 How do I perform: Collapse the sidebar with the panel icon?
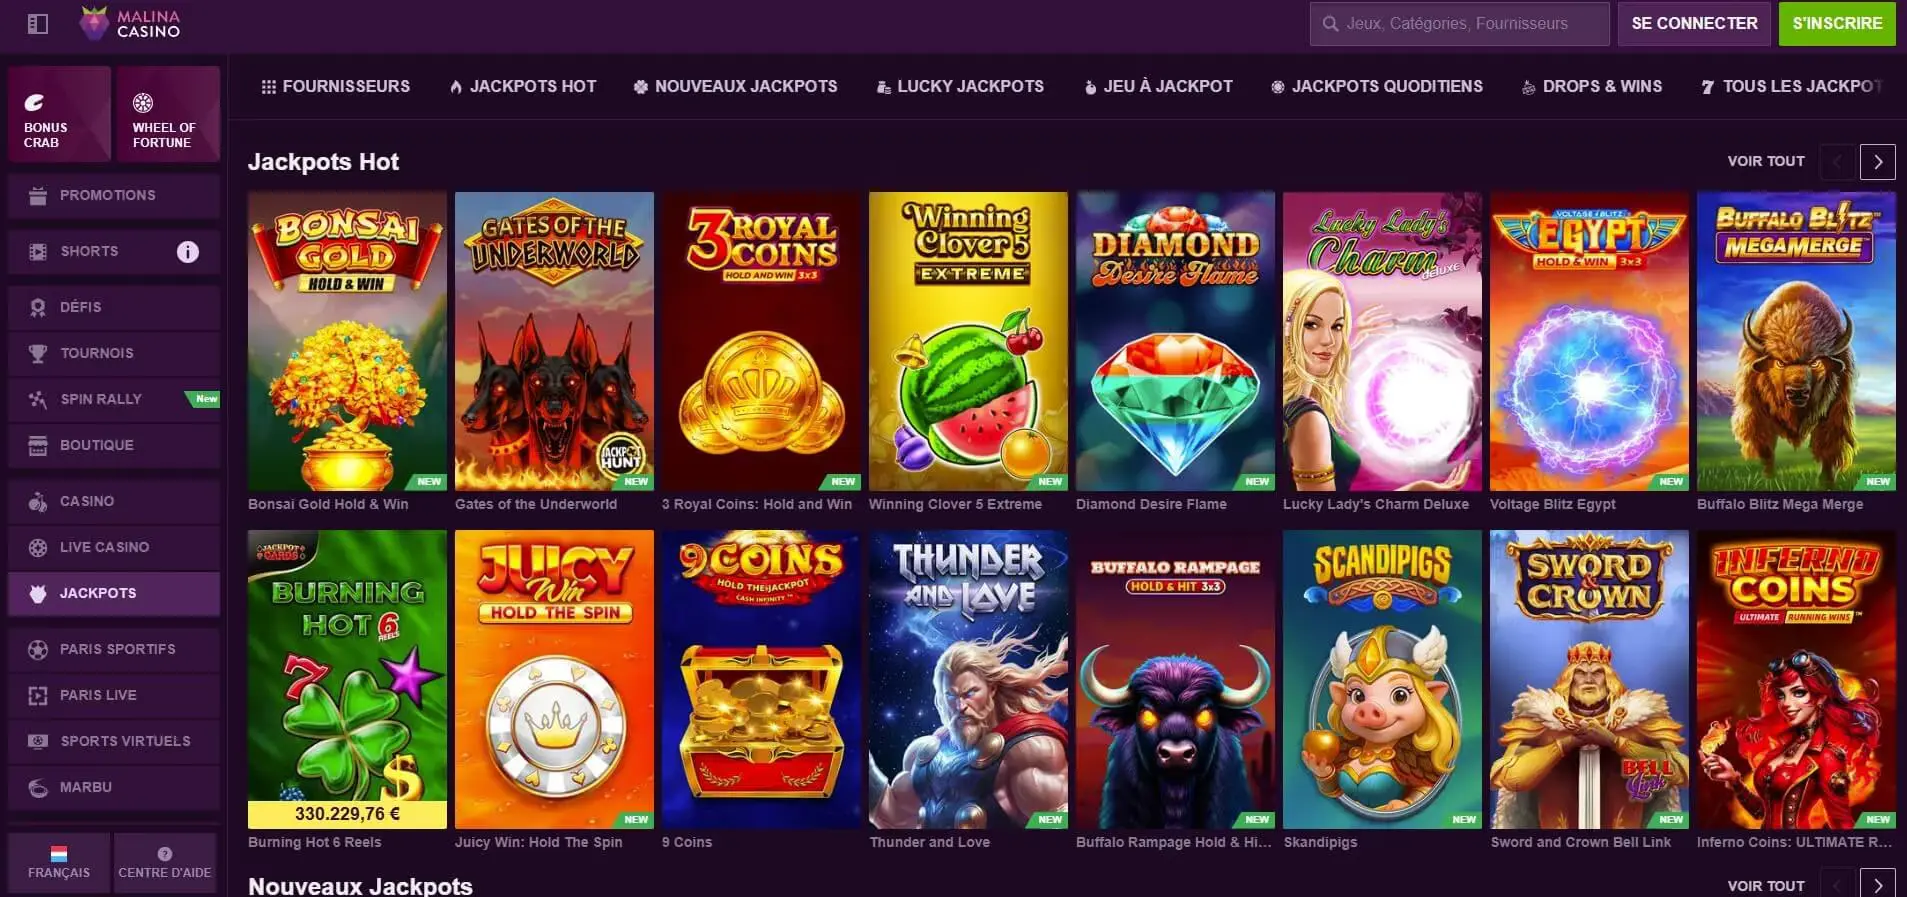click(x=38, y=24)
